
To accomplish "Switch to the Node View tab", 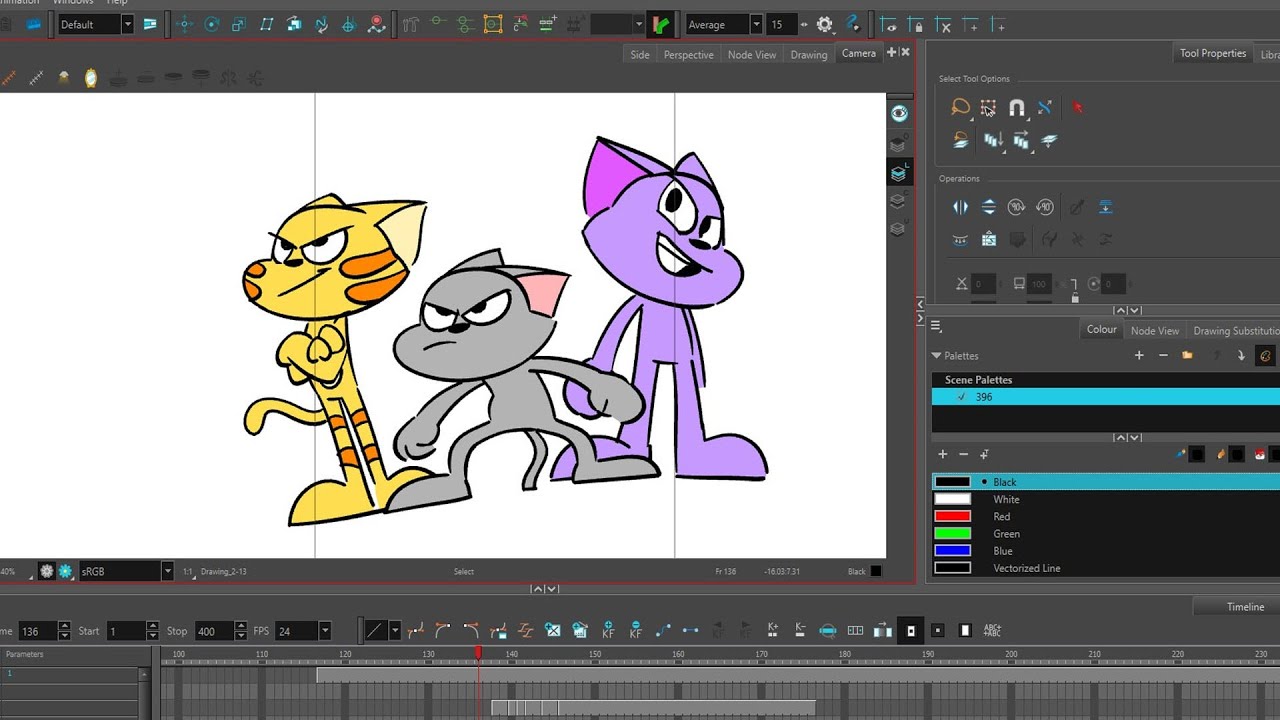I will pyautogui.click(x=752, y=55).
